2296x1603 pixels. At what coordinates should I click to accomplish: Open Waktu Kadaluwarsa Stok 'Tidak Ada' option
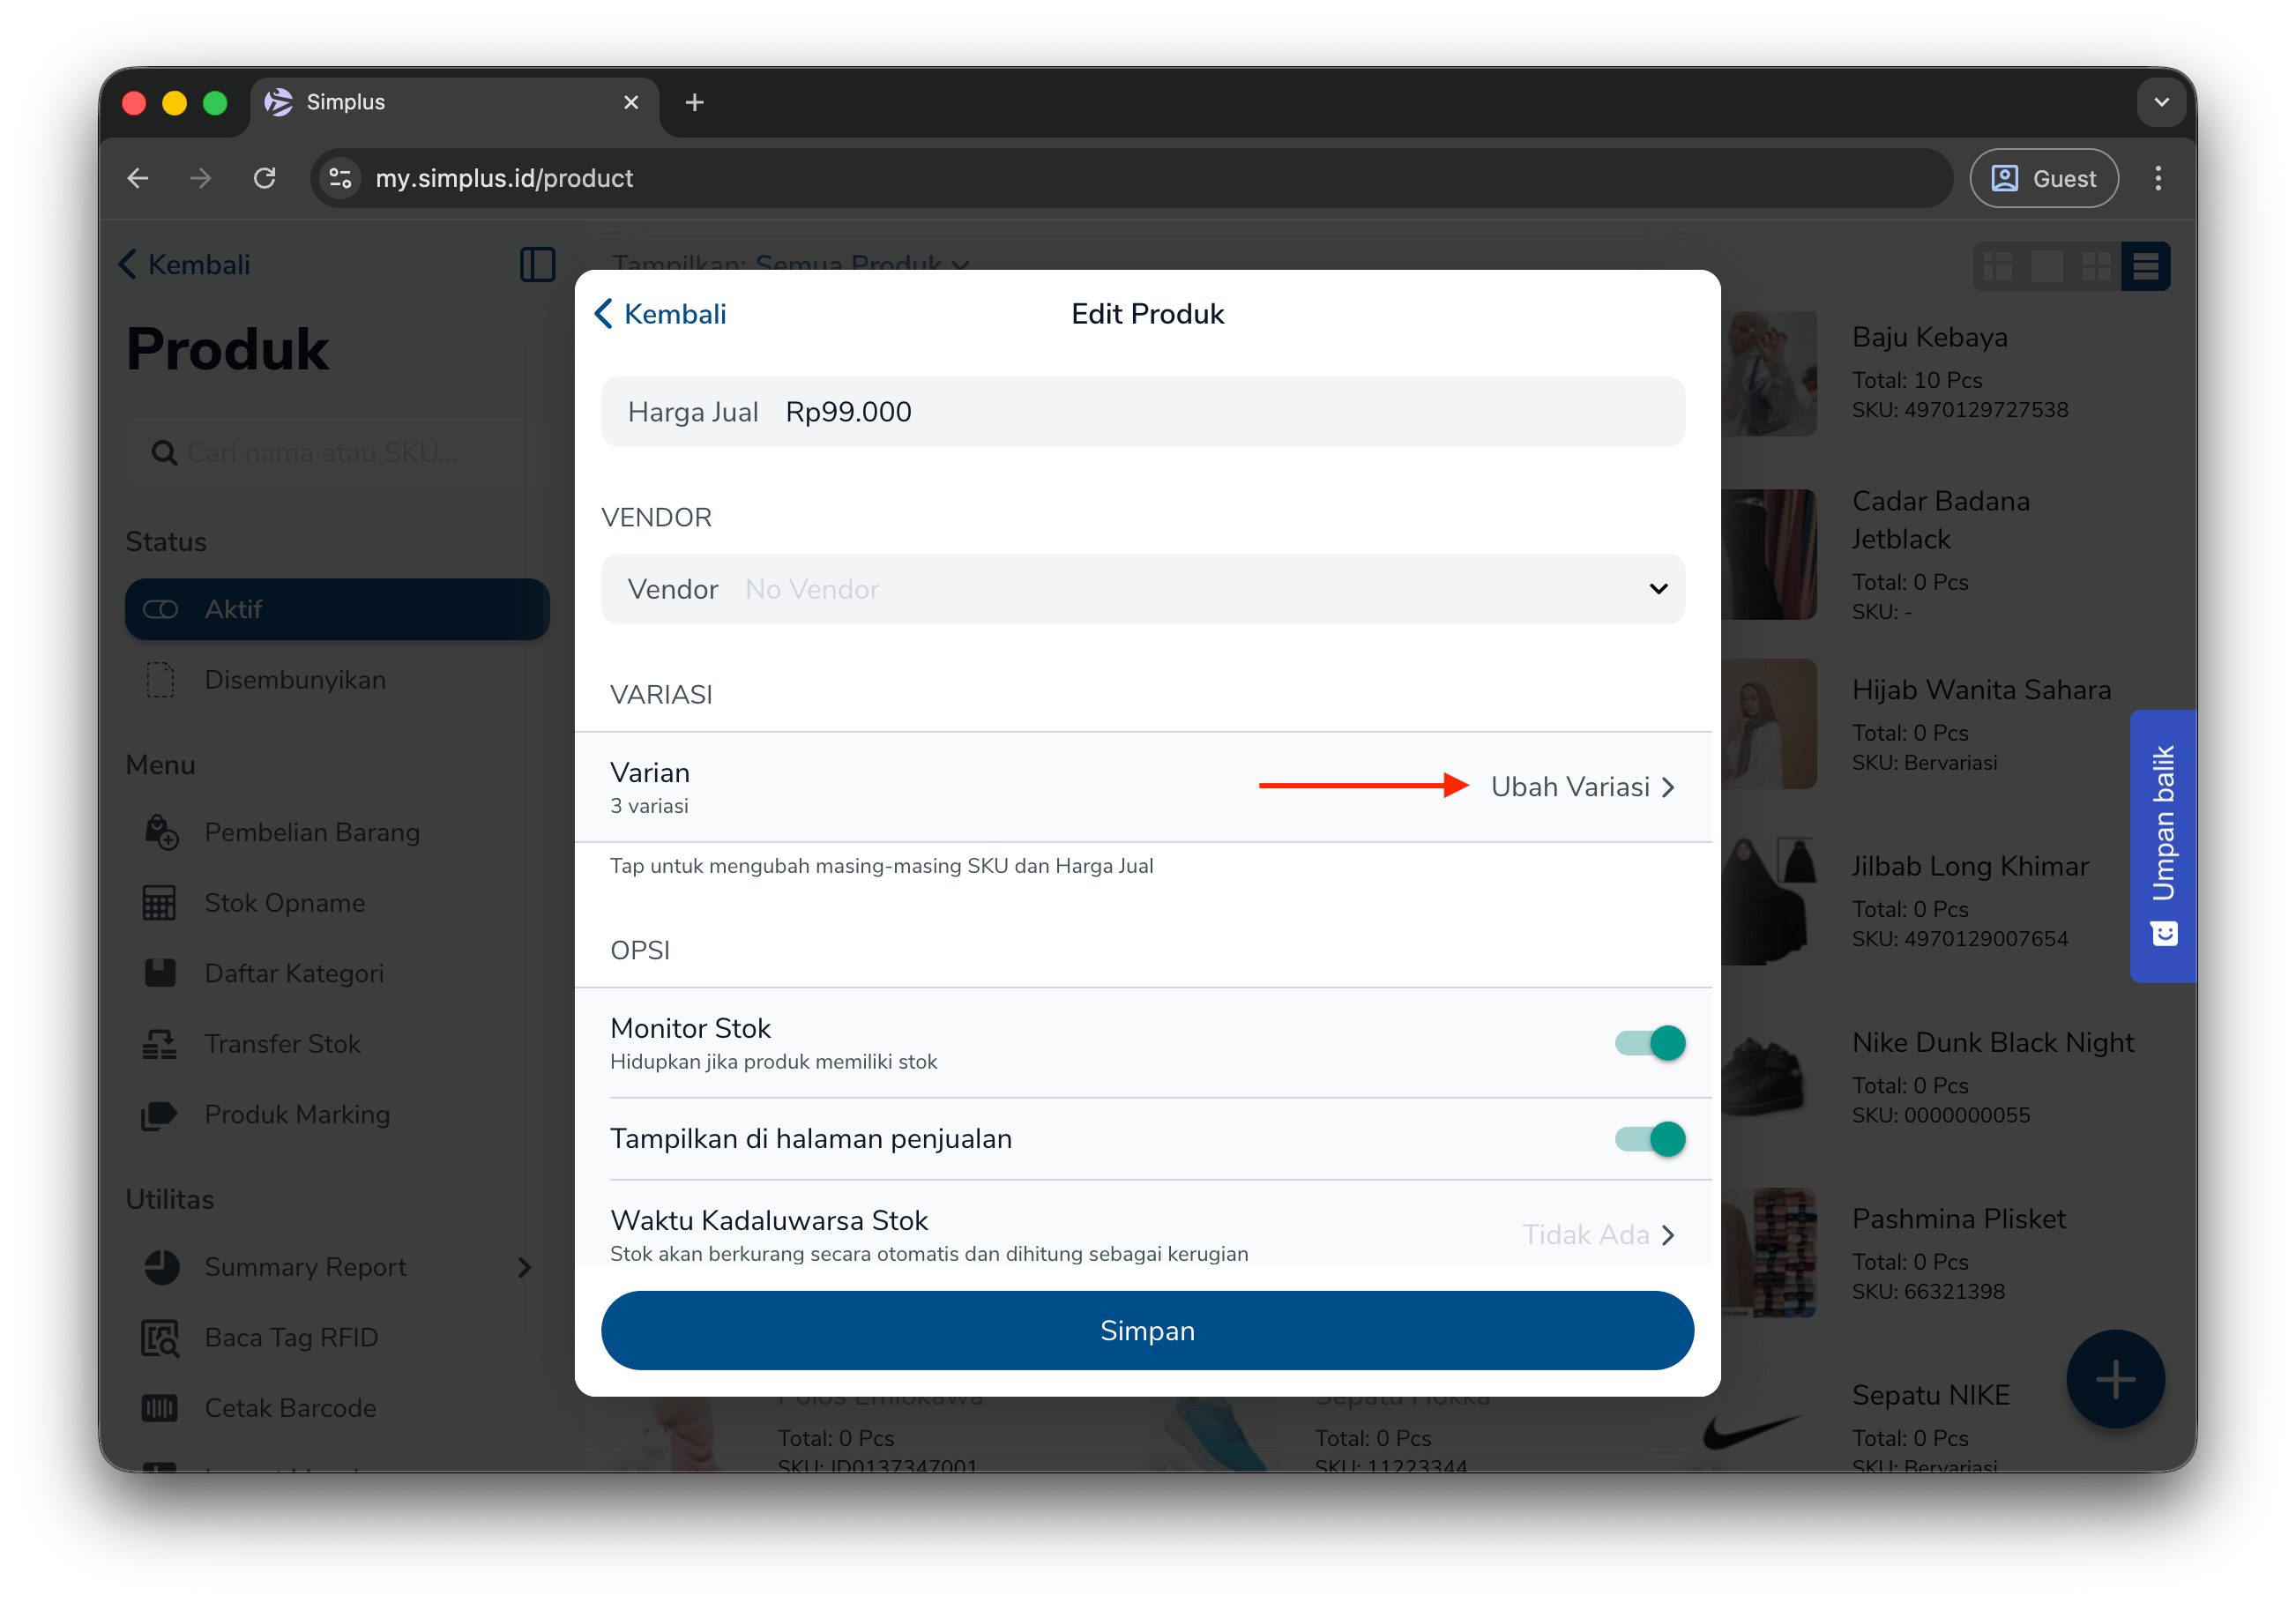point(1599,1235)
